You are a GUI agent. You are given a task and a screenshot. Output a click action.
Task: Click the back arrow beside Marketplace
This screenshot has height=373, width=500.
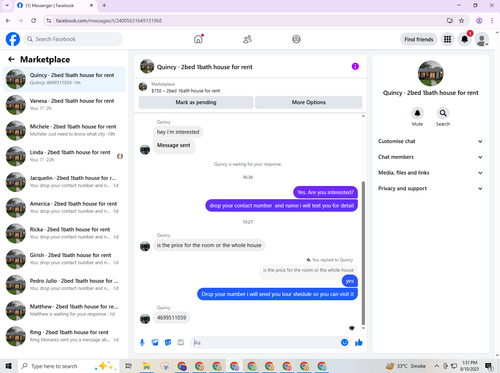11,59
